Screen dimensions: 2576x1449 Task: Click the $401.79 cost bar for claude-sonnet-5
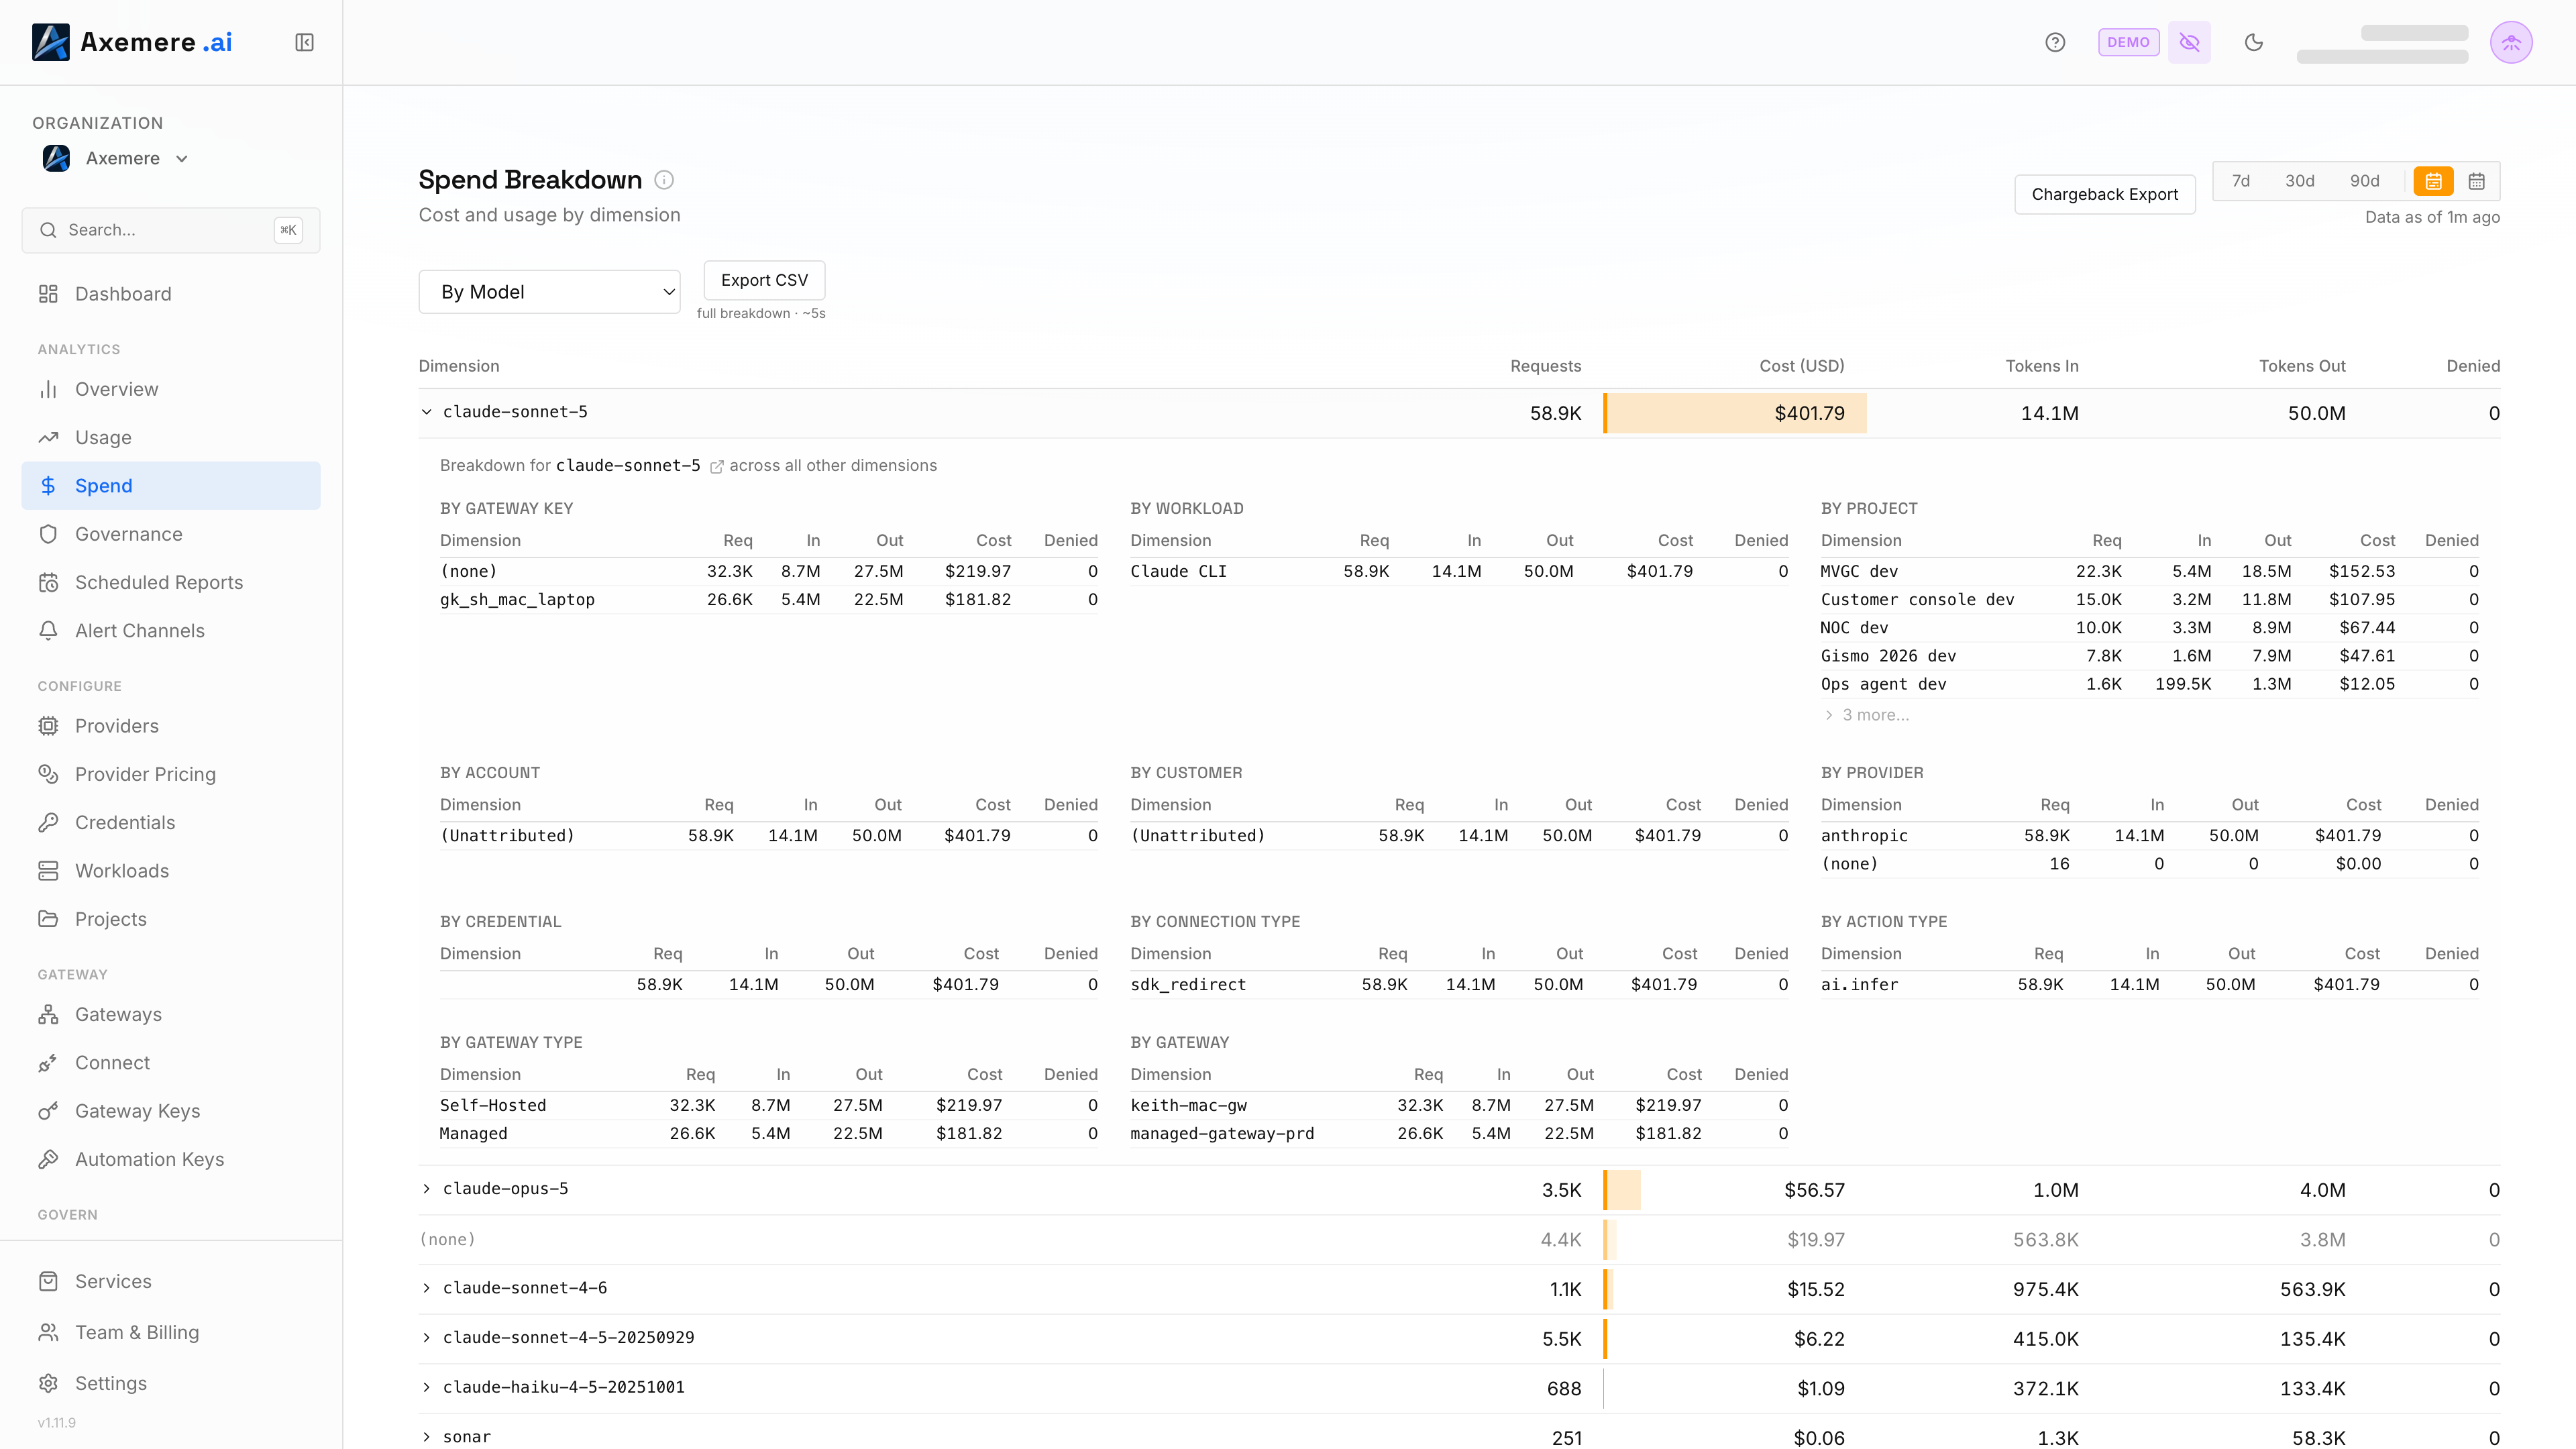click(1734, 413)
